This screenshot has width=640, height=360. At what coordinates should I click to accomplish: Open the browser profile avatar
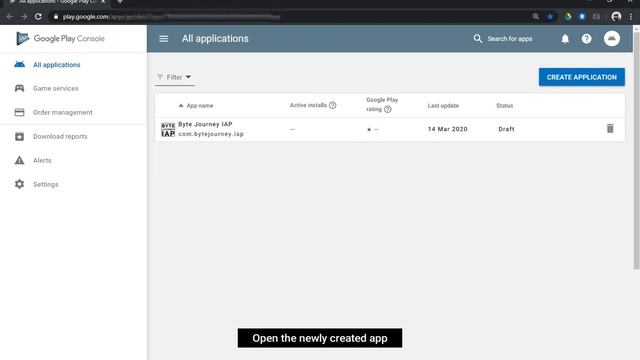pos(616,17)
